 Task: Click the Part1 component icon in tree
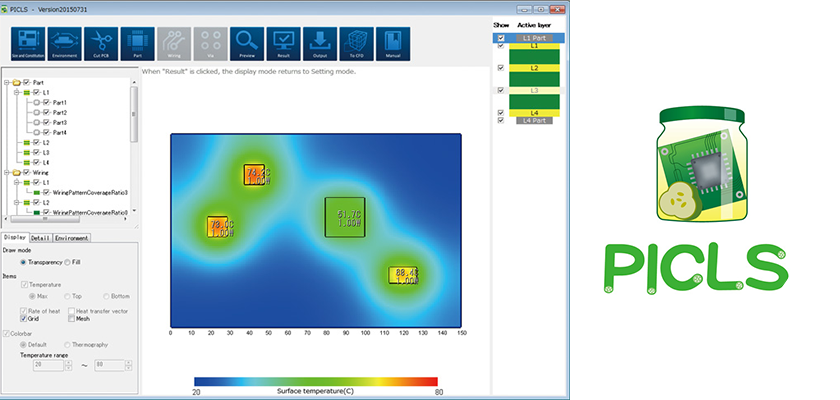37,102
